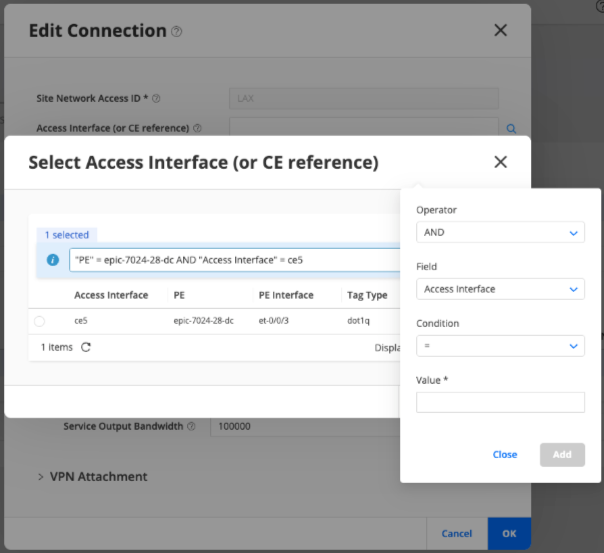
Task: Click the Value input field
Action: click(500, 402)
